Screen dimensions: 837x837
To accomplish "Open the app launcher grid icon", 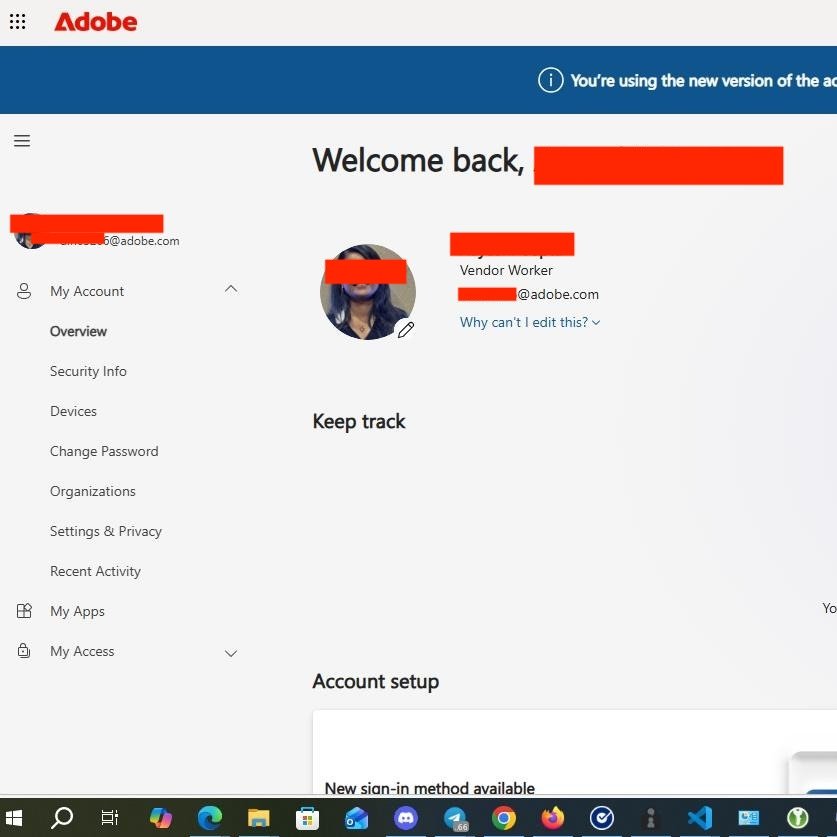I will click(x=18, y=21).
